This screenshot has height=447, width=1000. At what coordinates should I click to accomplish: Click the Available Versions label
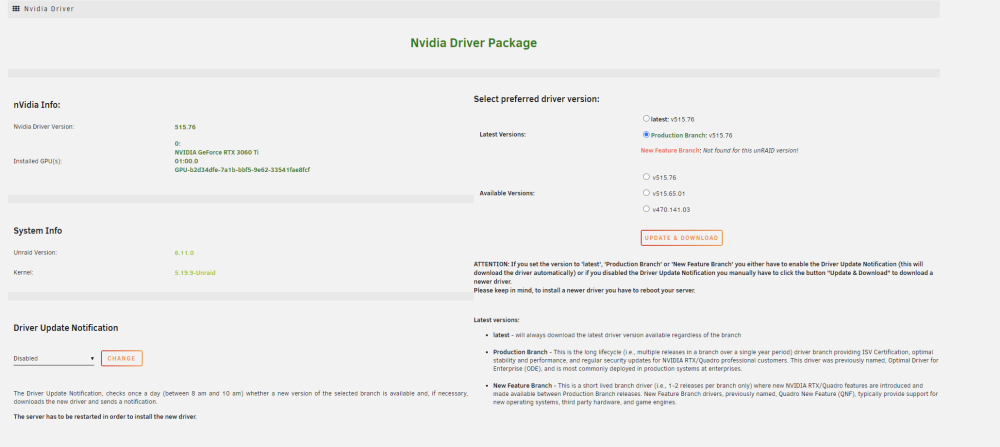point(507,193)
